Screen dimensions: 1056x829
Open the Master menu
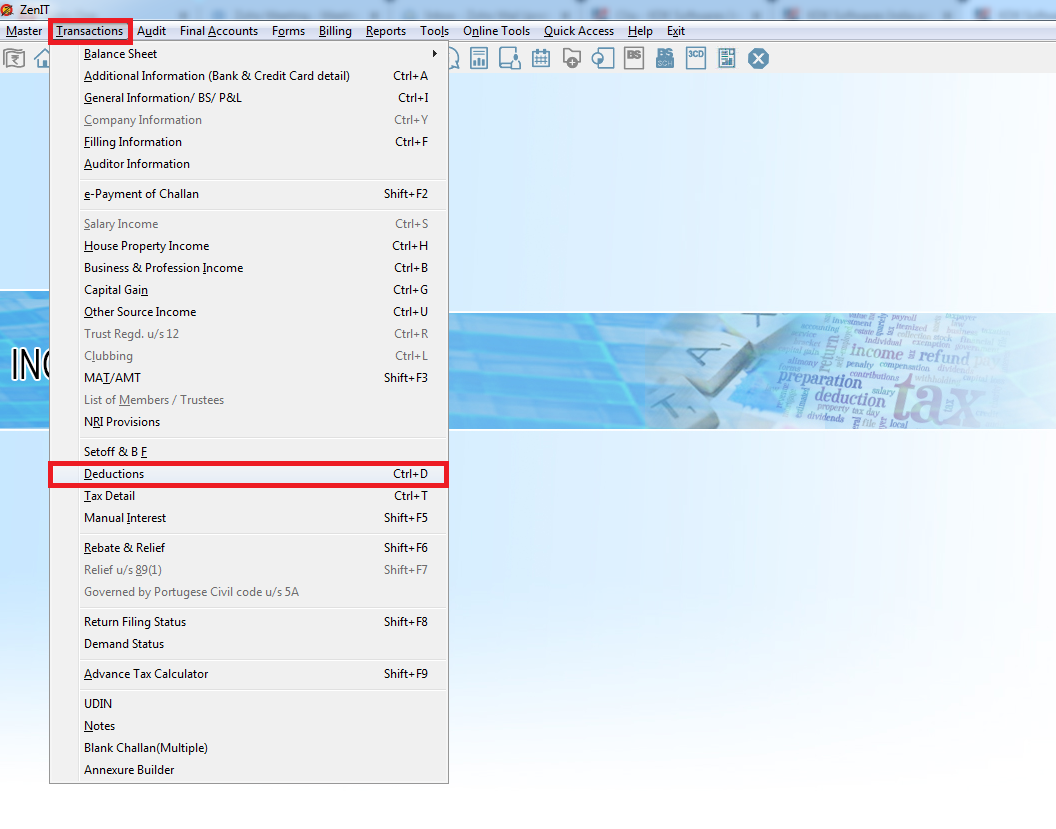click(24, 31)
